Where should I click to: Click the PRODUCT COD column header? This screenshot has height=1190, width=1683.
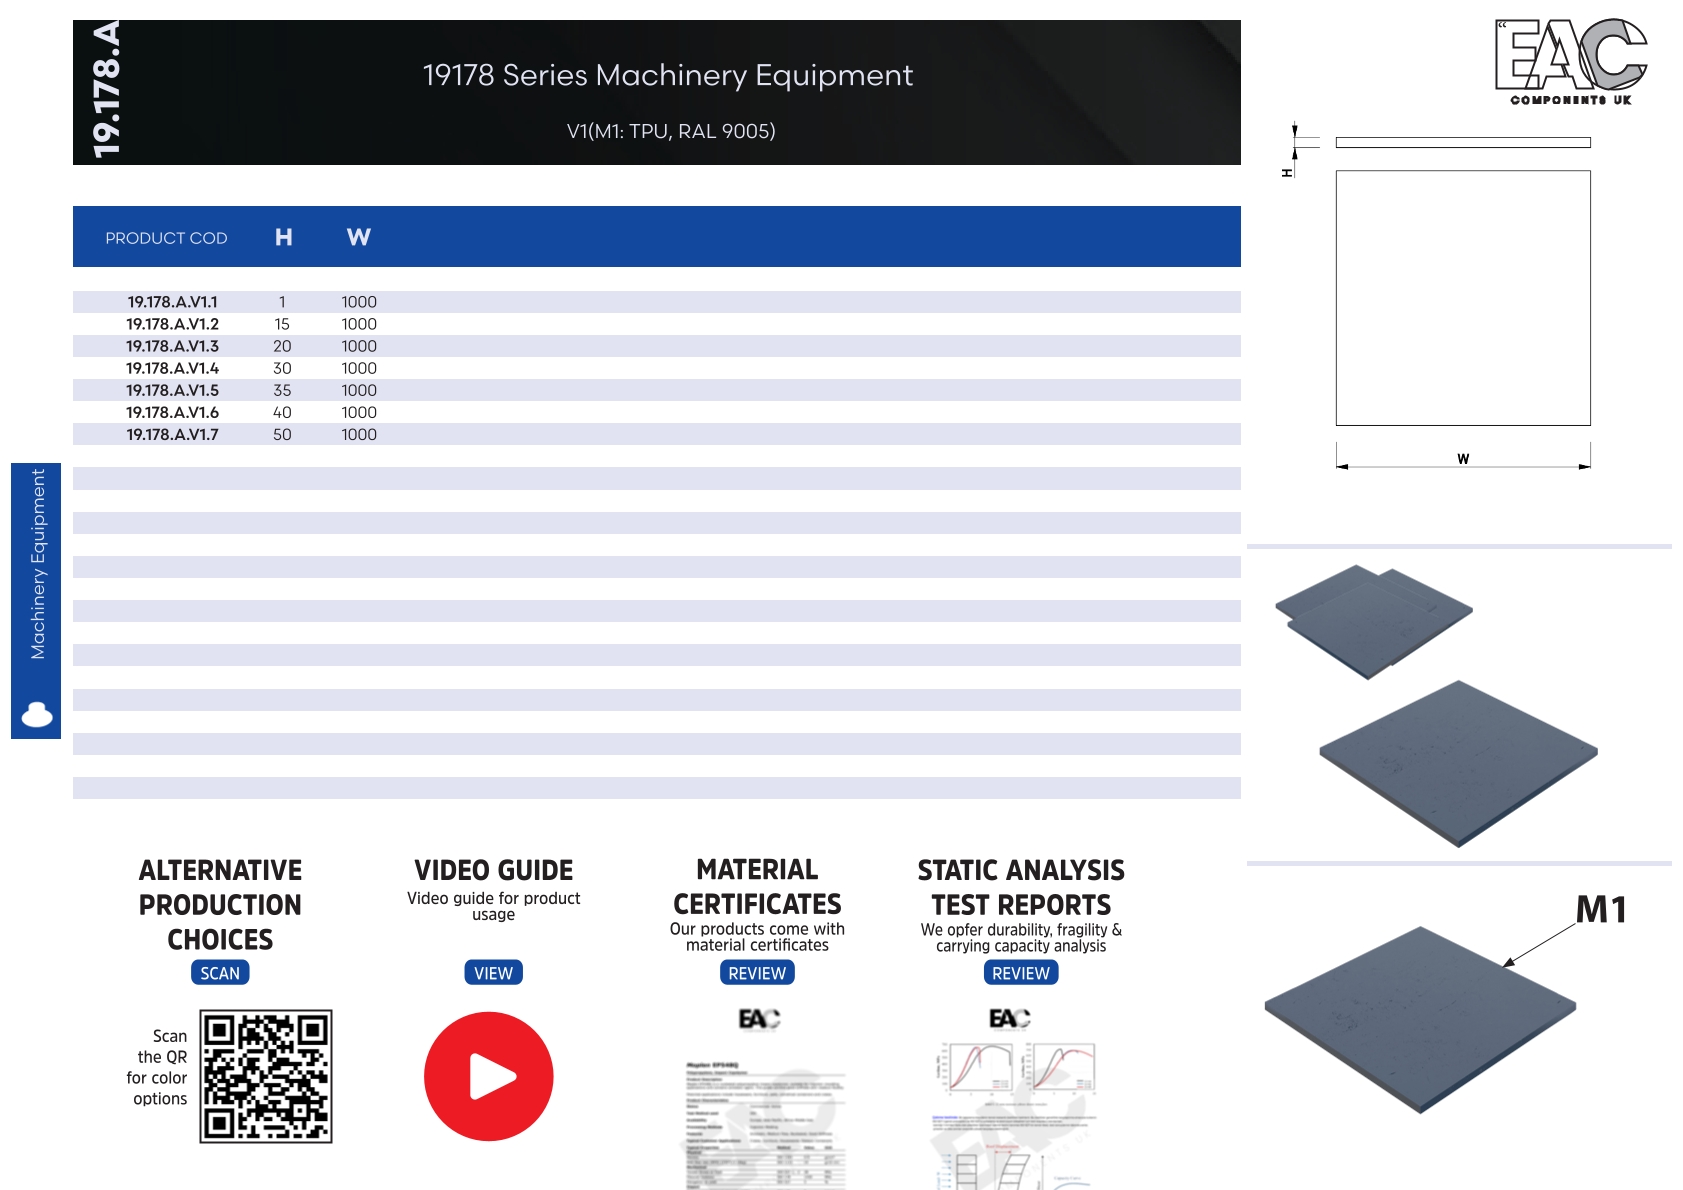click(x=166, y=238)
